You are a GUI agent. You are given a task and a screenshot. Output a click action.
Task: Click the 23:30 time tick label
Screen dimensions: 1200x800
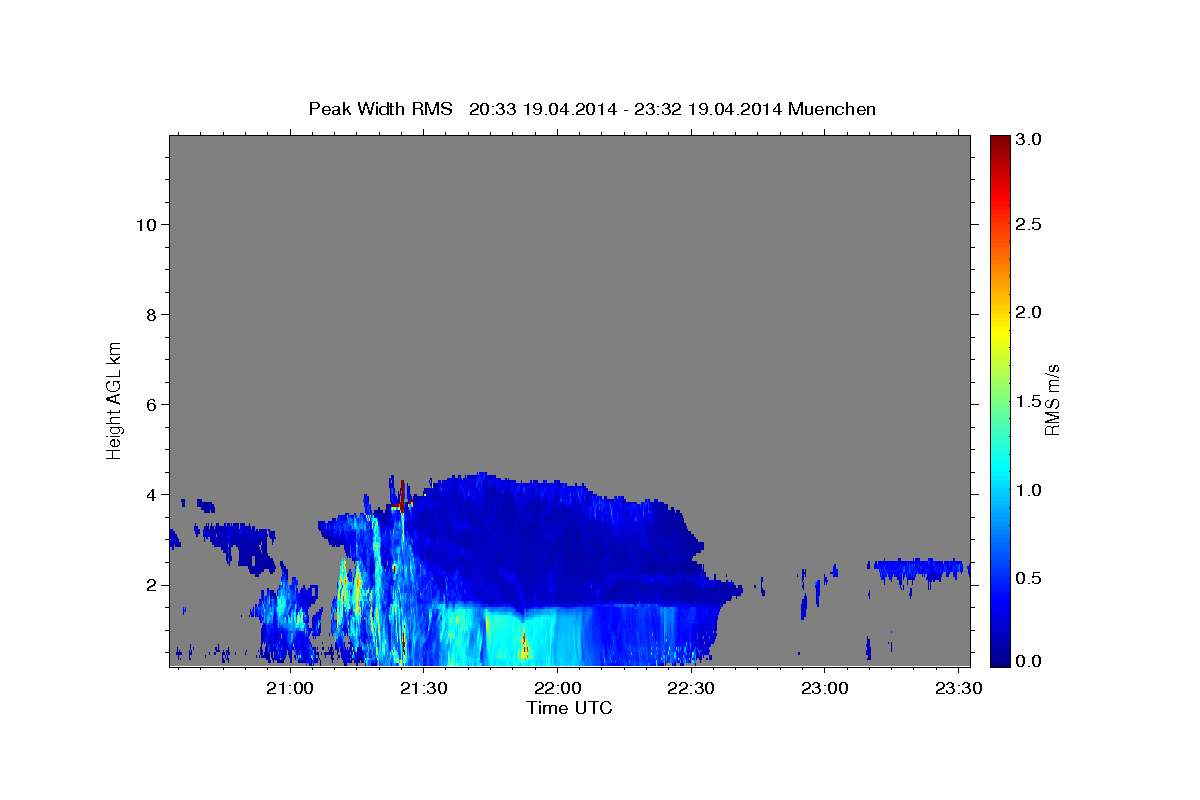pyautogui.click(x=959, y=689)
